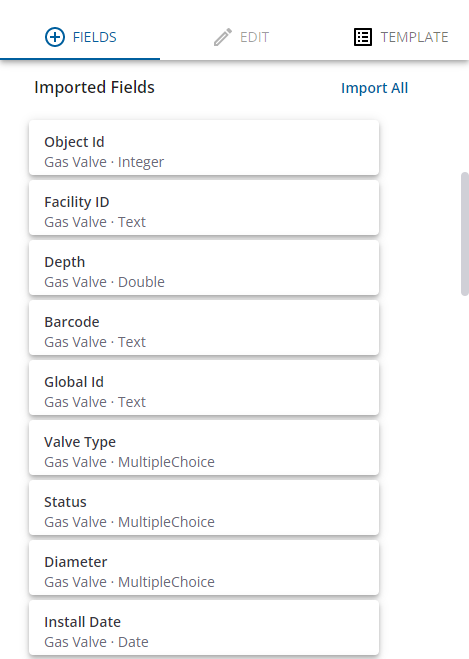469x659 pixels.
Task: Add the Depth double field
Action: (x=204, y=268)
